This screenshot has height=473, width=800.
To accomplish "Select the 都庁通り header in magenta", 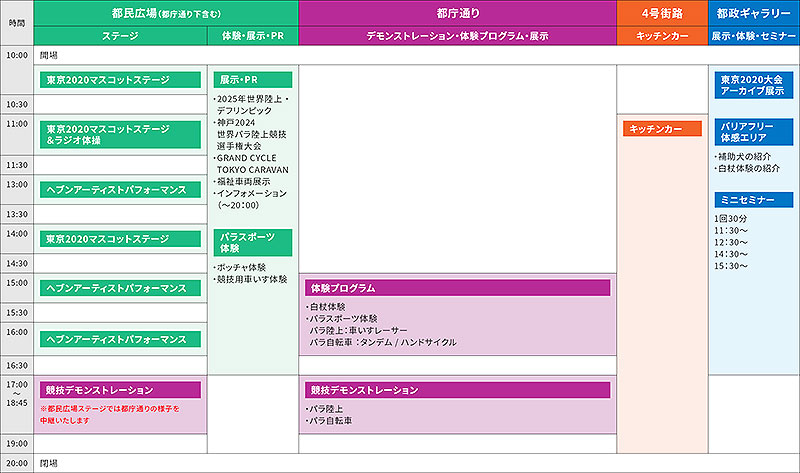I will tap(457, 13).
